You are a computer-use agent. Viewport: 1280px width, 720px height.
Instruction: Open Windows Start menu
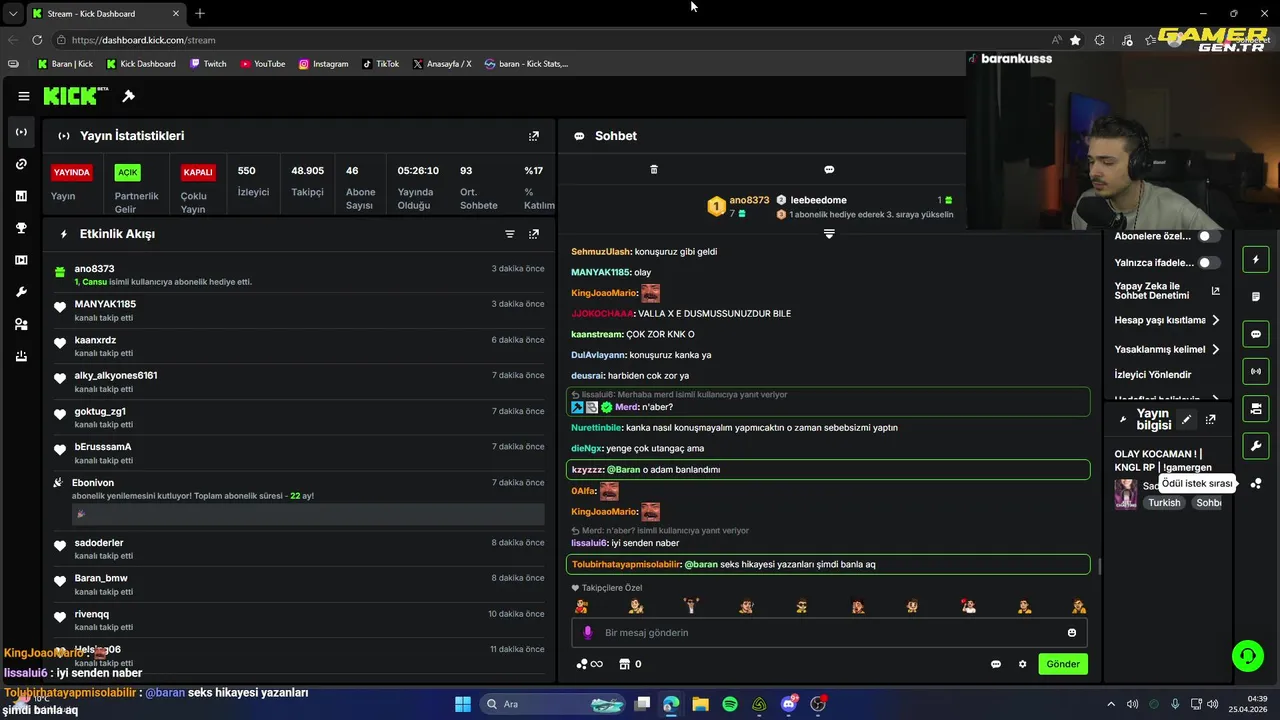click(x=463, y=704)
